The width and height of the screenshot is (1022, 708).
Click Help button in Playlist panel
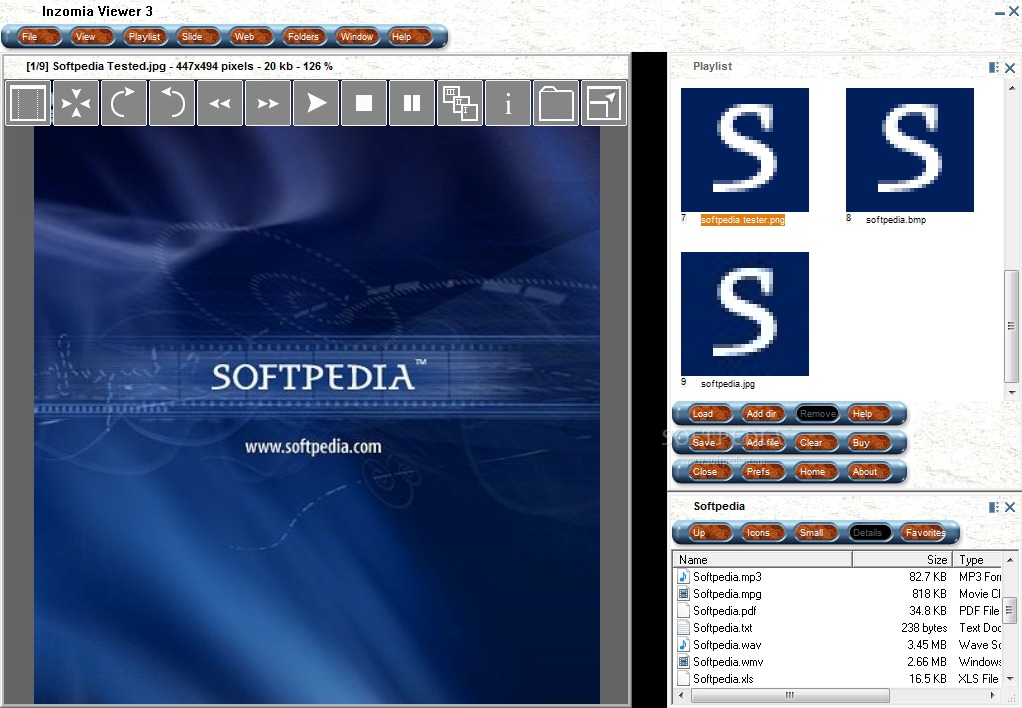(869, 413)
